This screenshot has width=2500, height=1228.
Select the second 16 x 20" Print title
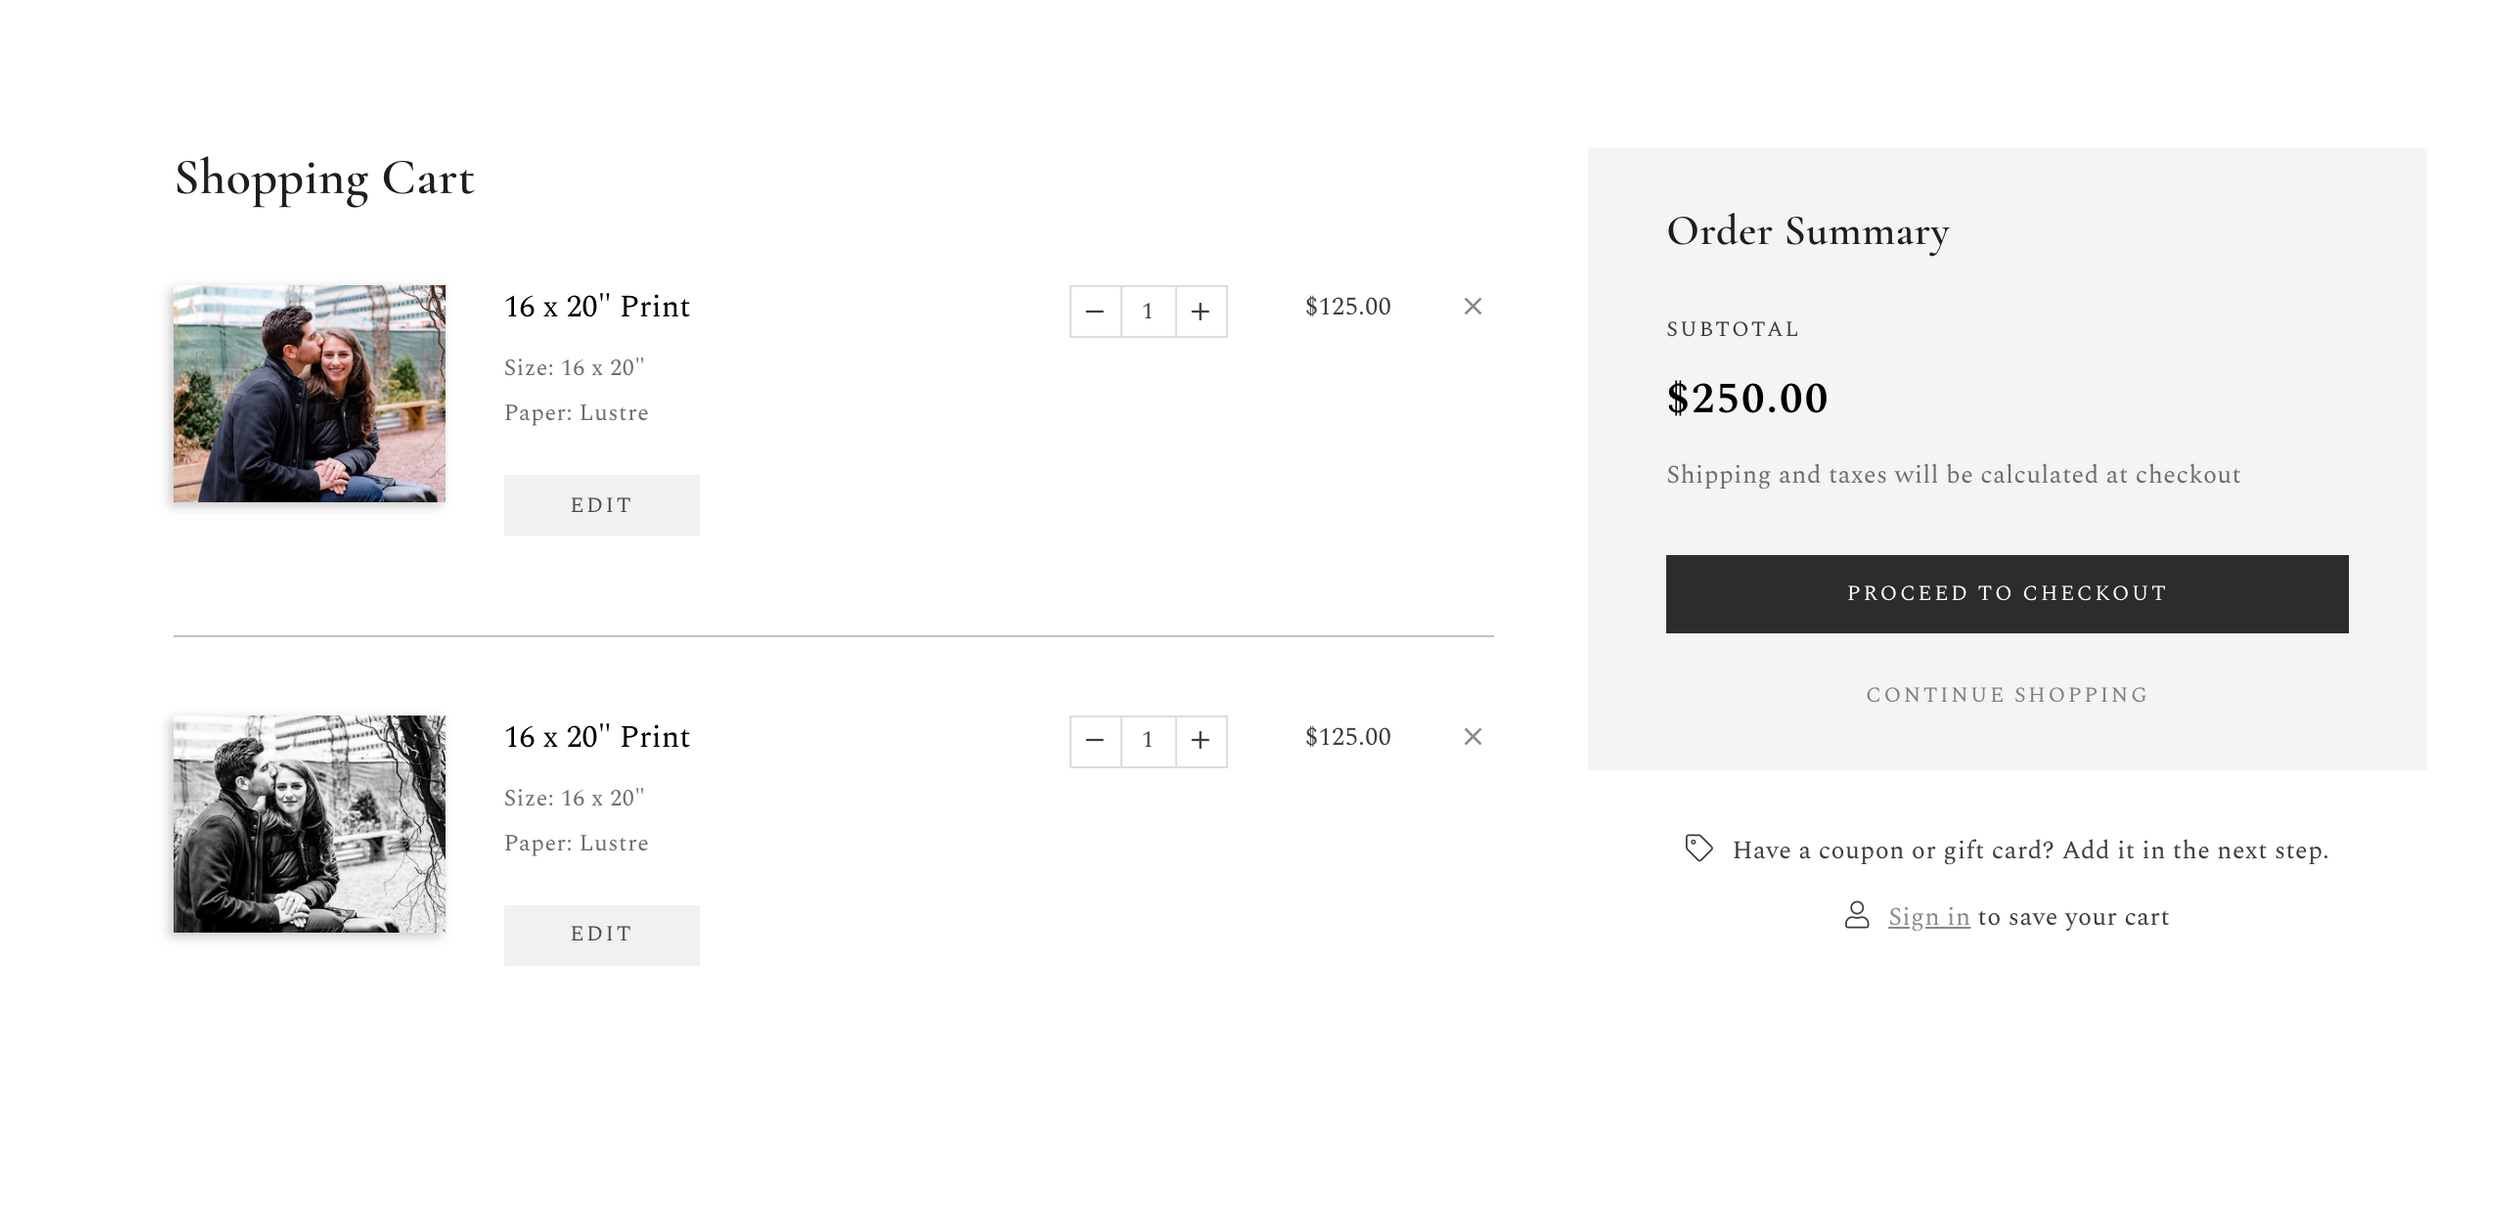pyautogui.click(x=597, y=737)
